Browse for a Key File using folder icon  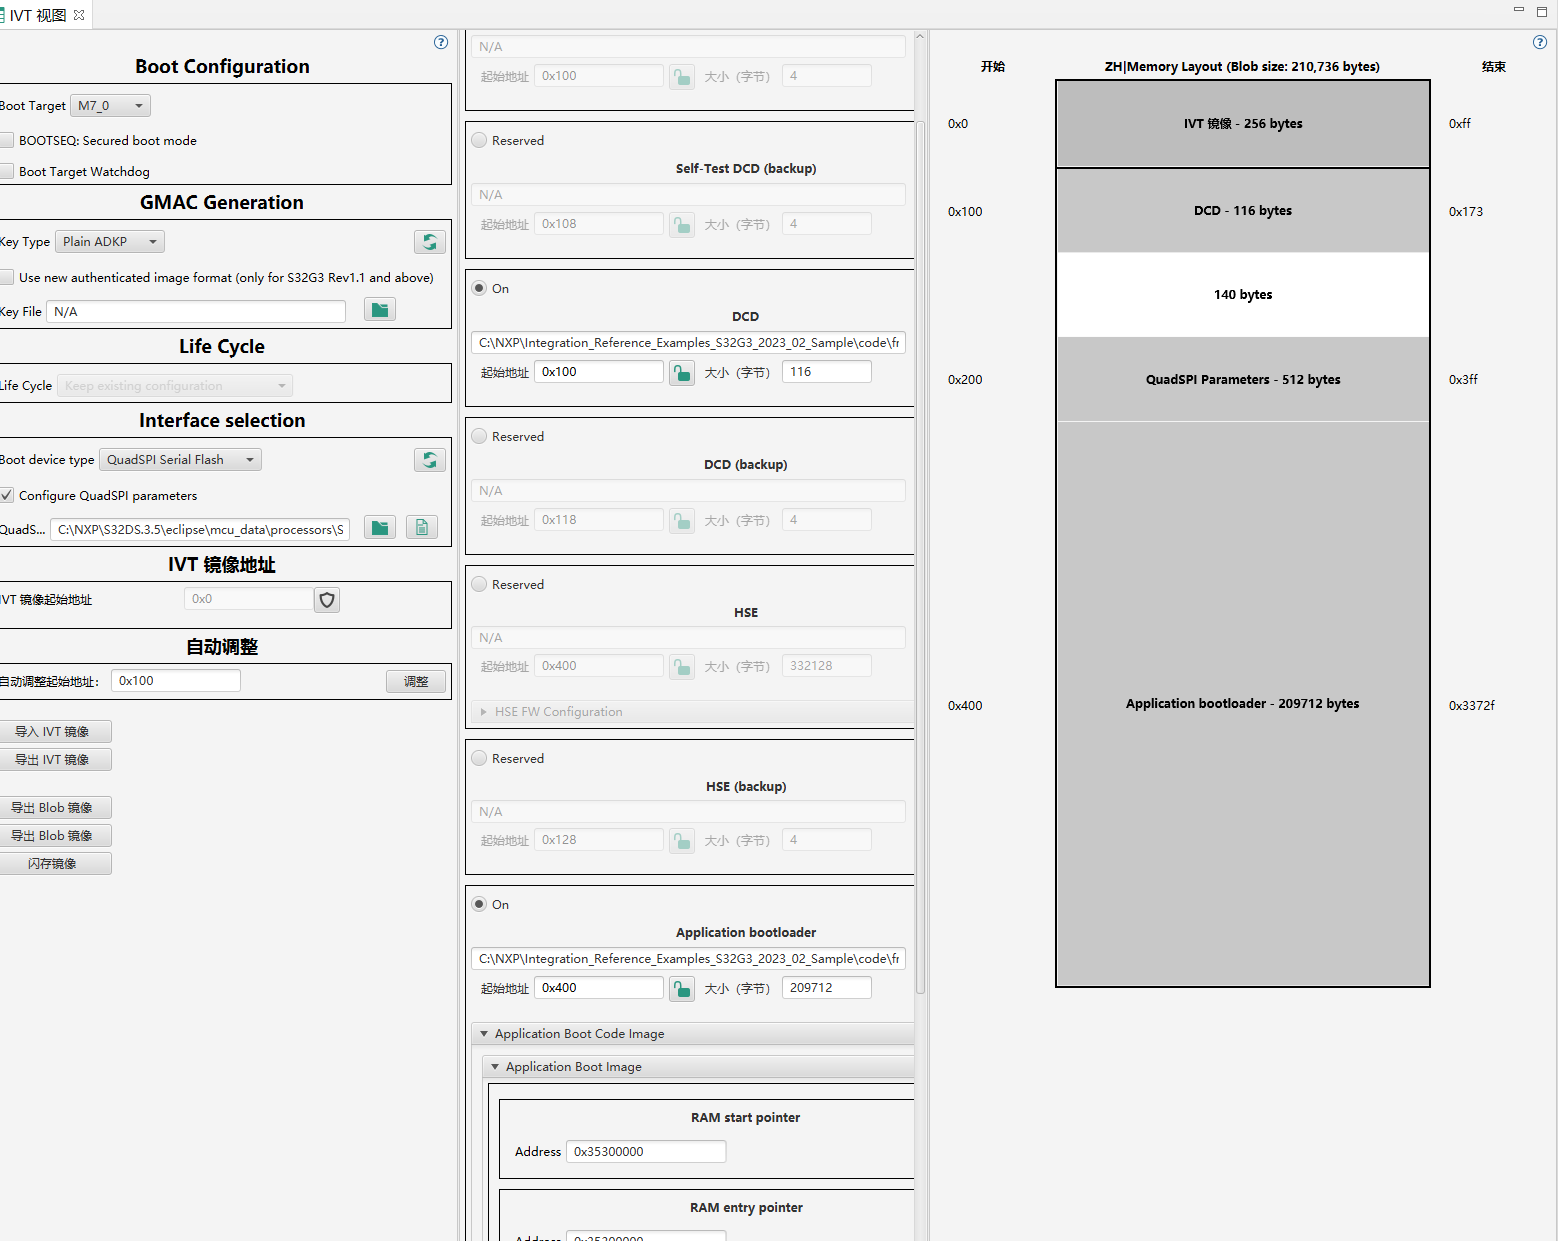pos(379,309)
